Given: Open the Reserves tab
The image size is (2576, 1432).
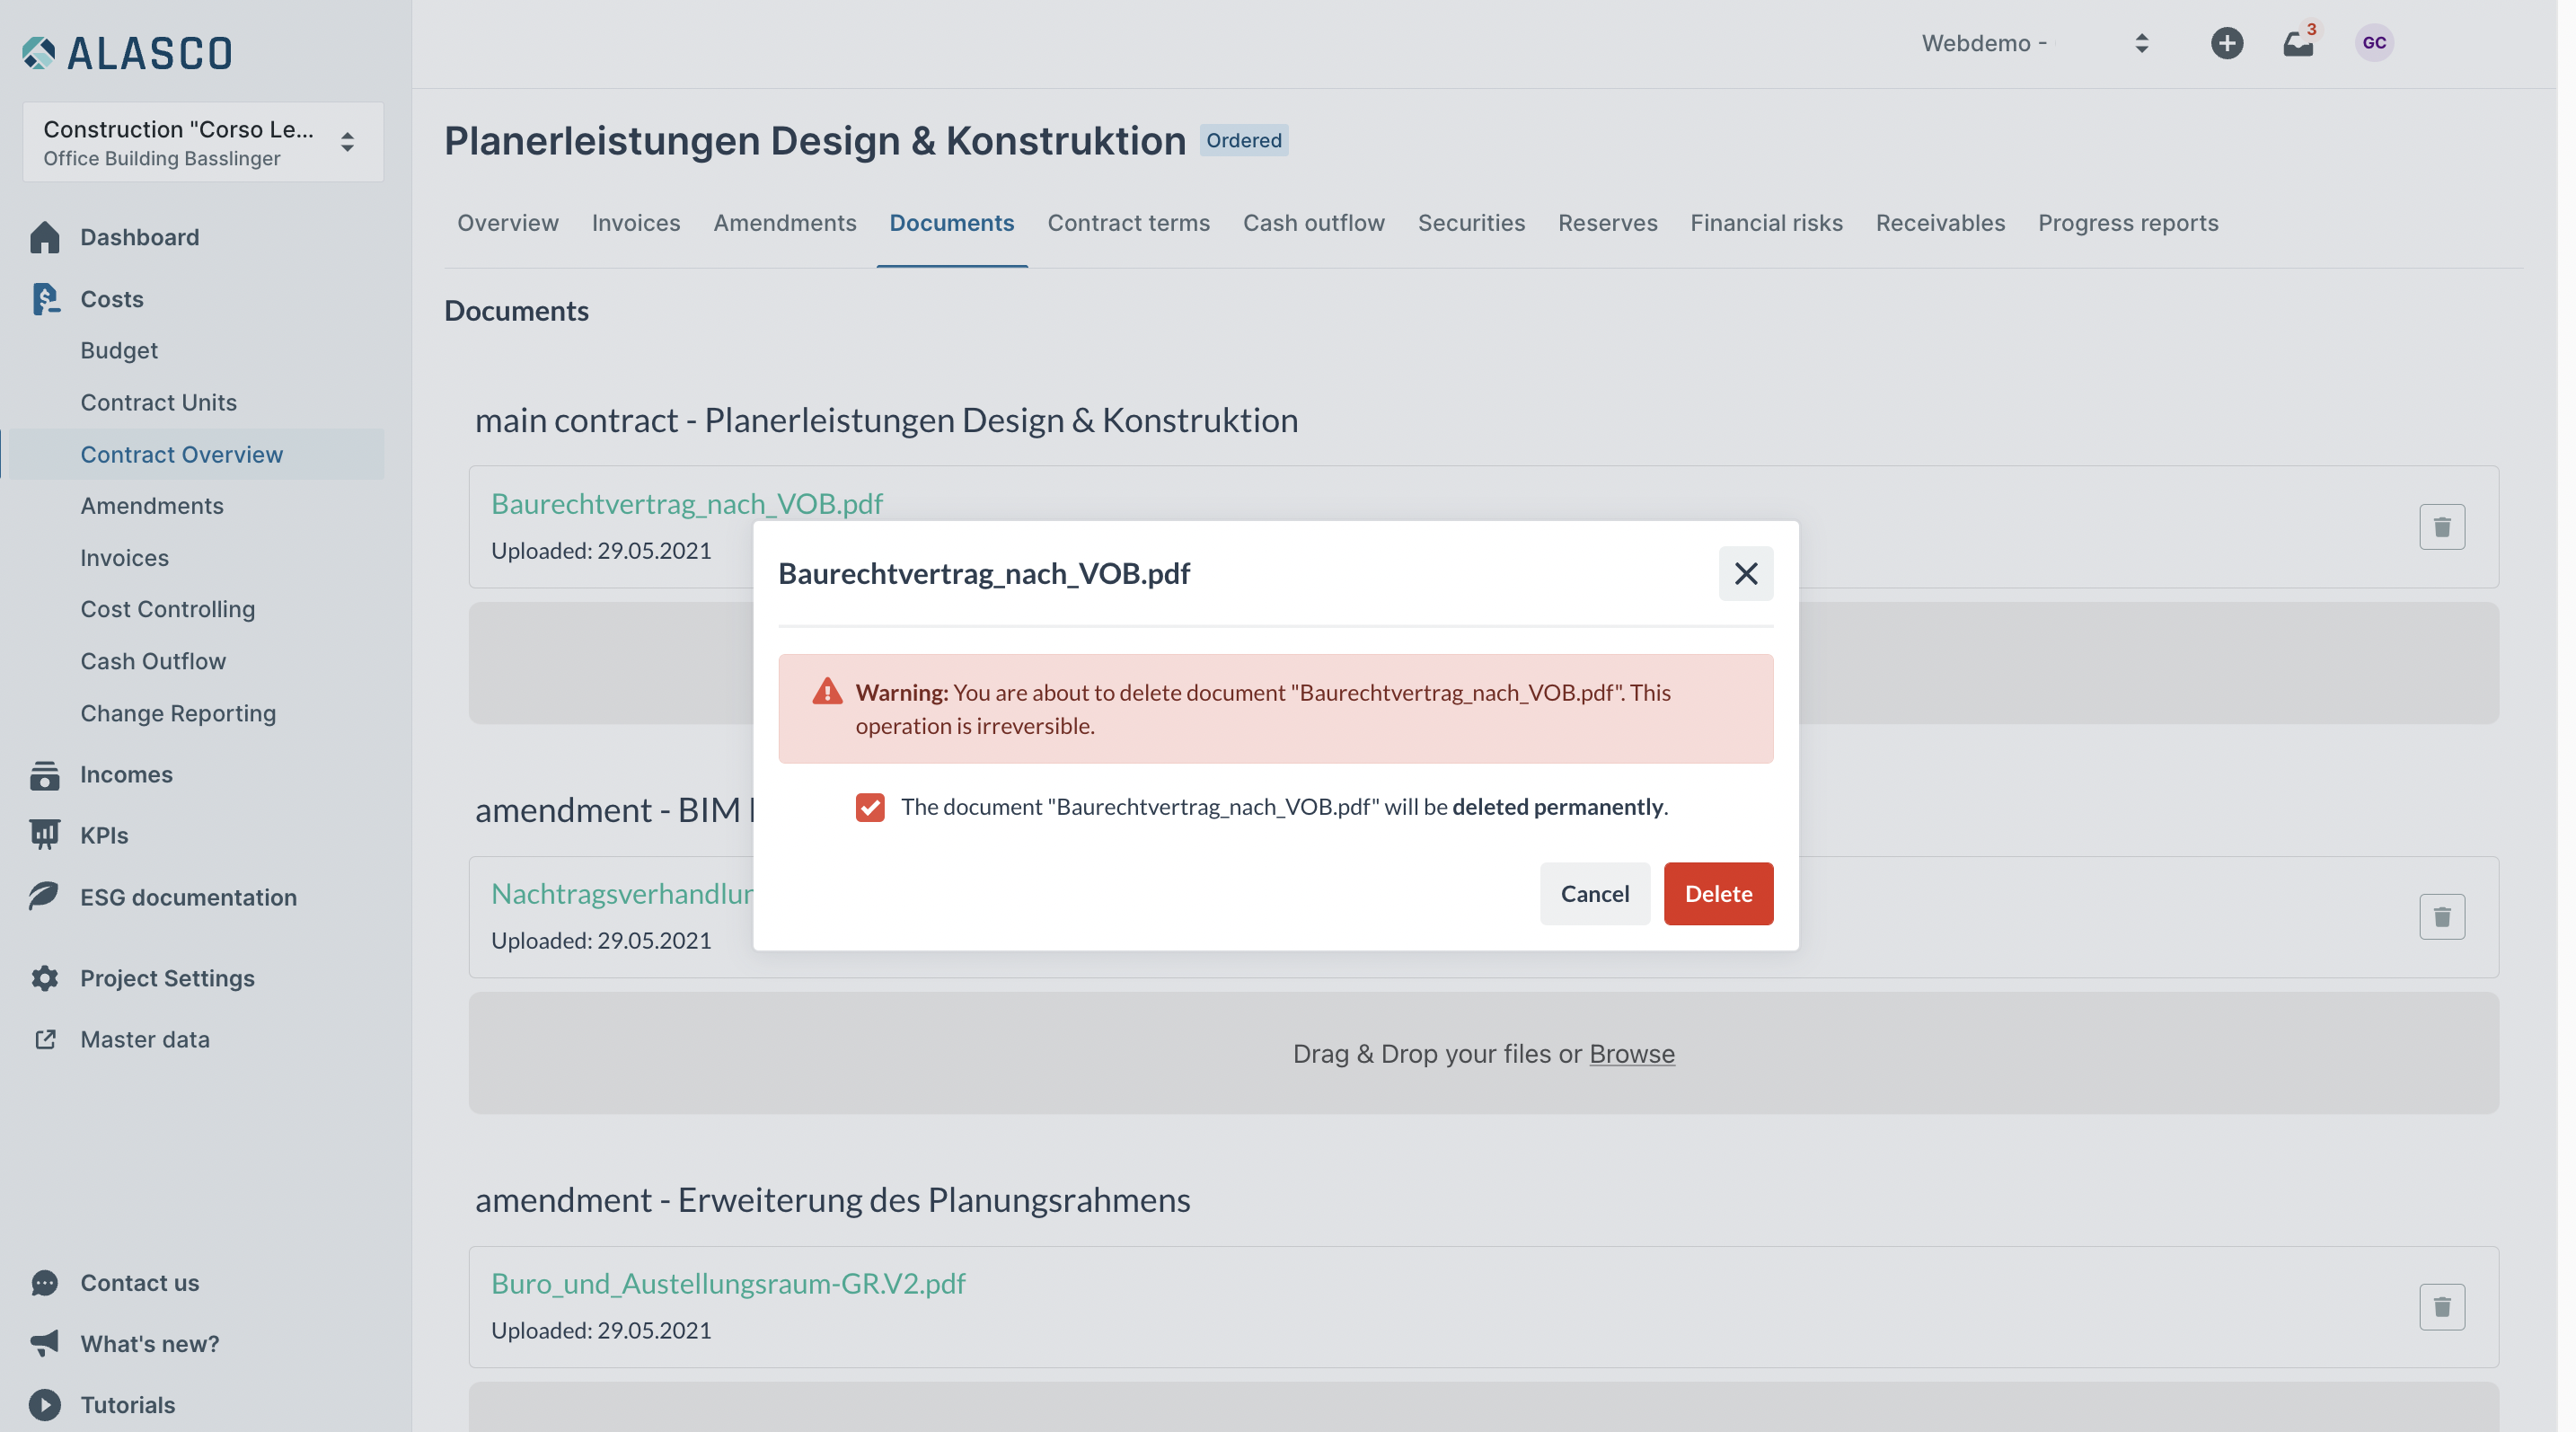Looking at the screenshot, I should point(1608,223).
